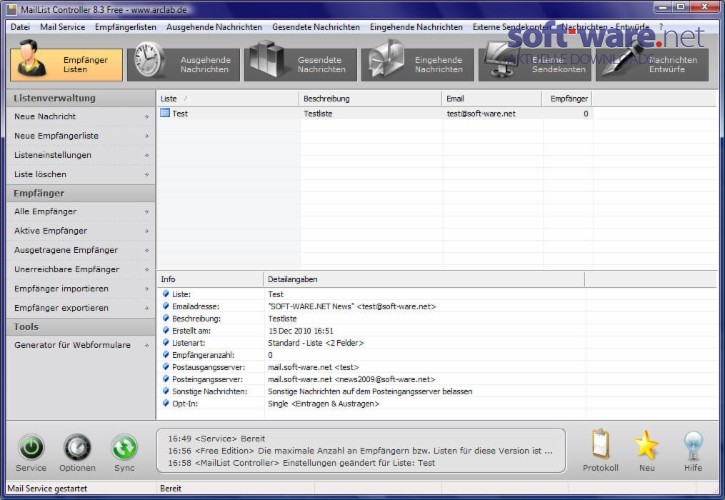Open Eingehende Nachrichten mailbox toolbar button
Viewport: 725px width, 500px height.
[418, 64]
